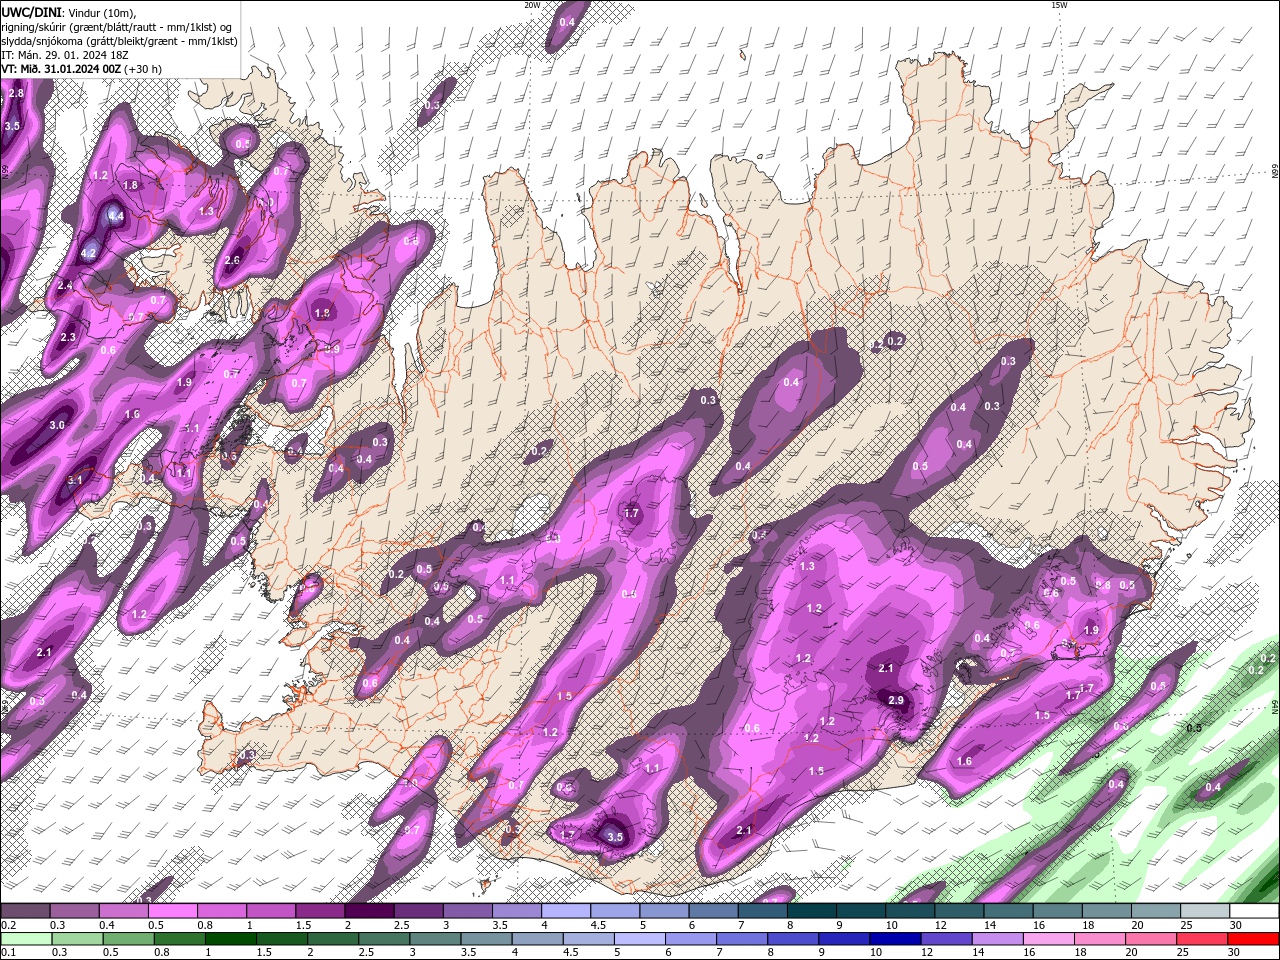Viewport: 1280px width, 960px height.
Task: Click the 4.2 precipitation value on the map
Action: coord(87,253)
